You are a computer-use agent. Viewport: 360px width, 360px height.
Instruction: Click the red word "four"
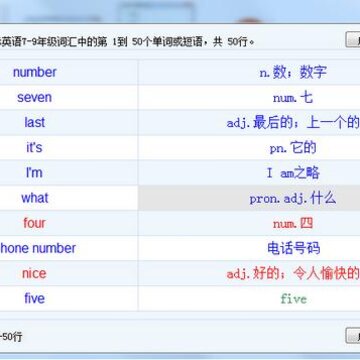[35, 223]
